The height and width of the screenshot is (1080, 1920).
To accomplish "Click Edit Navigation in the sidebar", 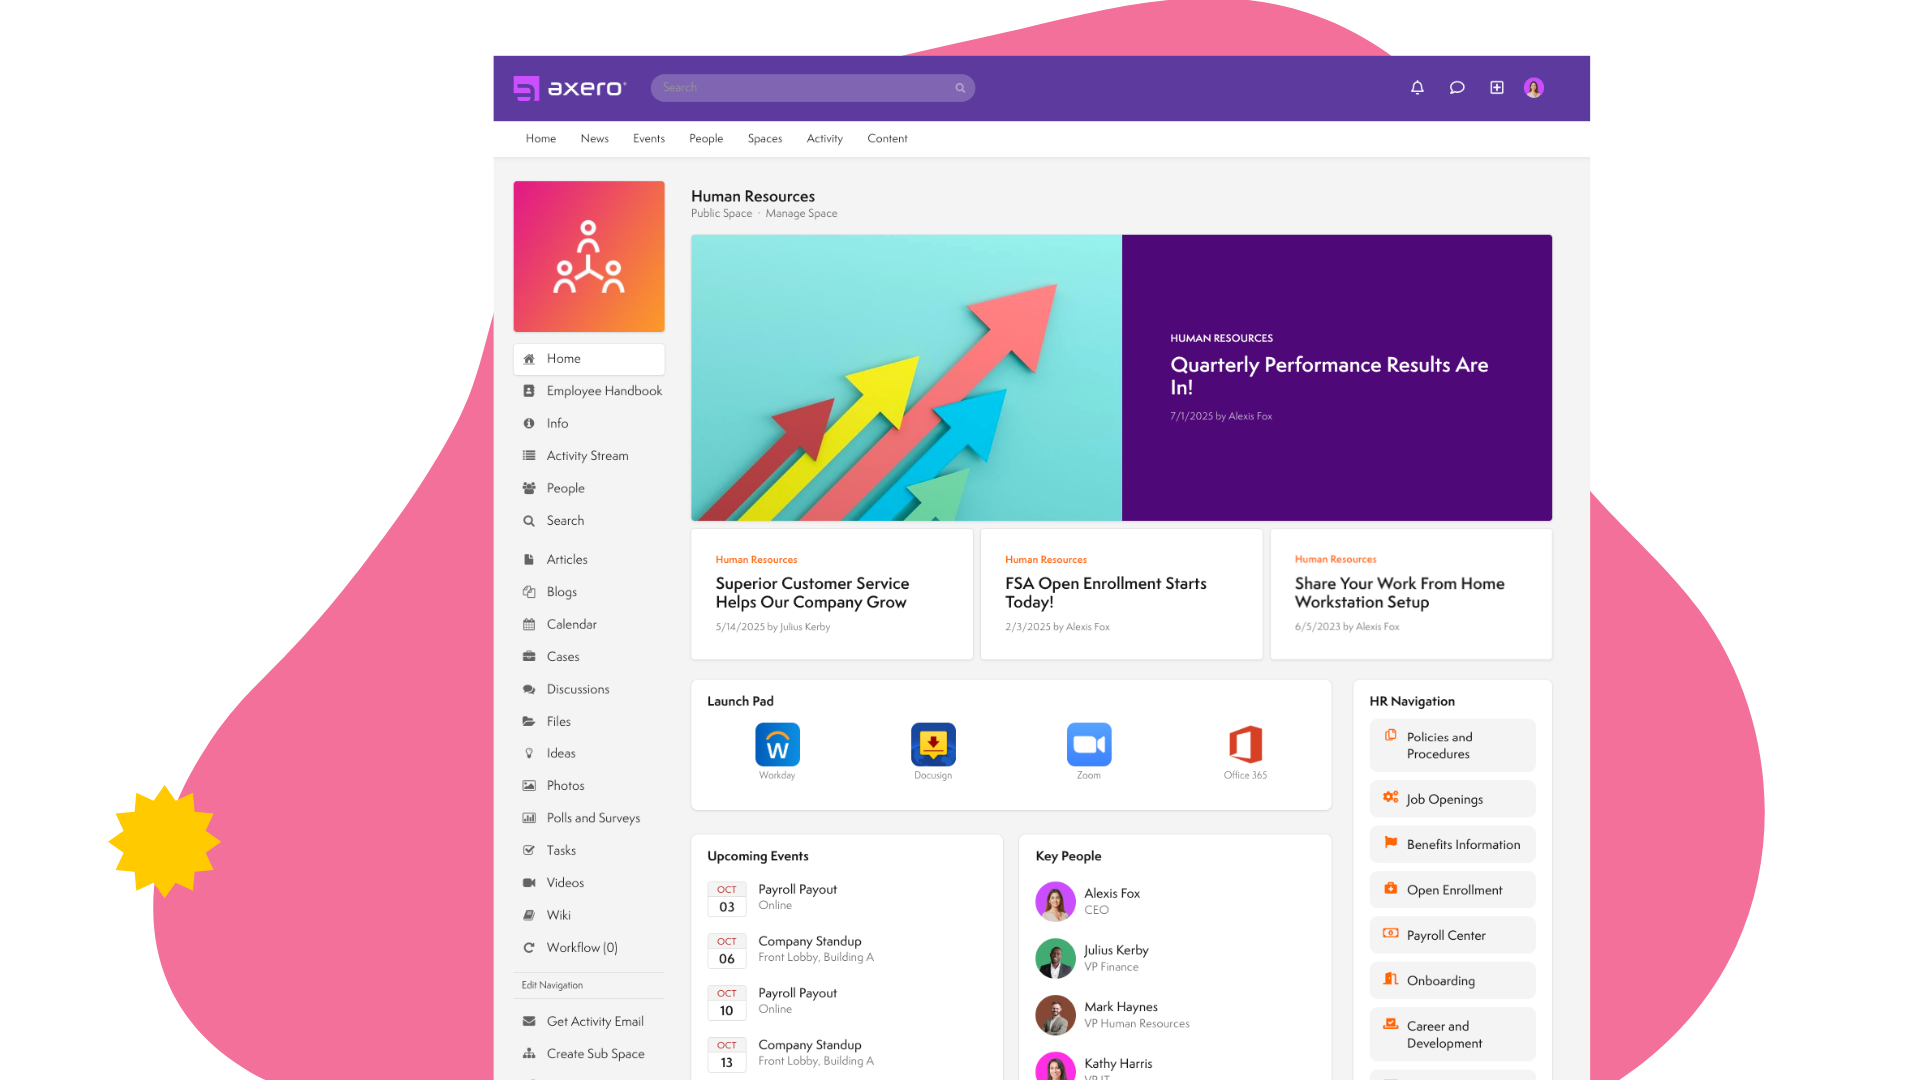I will [551, 984].
